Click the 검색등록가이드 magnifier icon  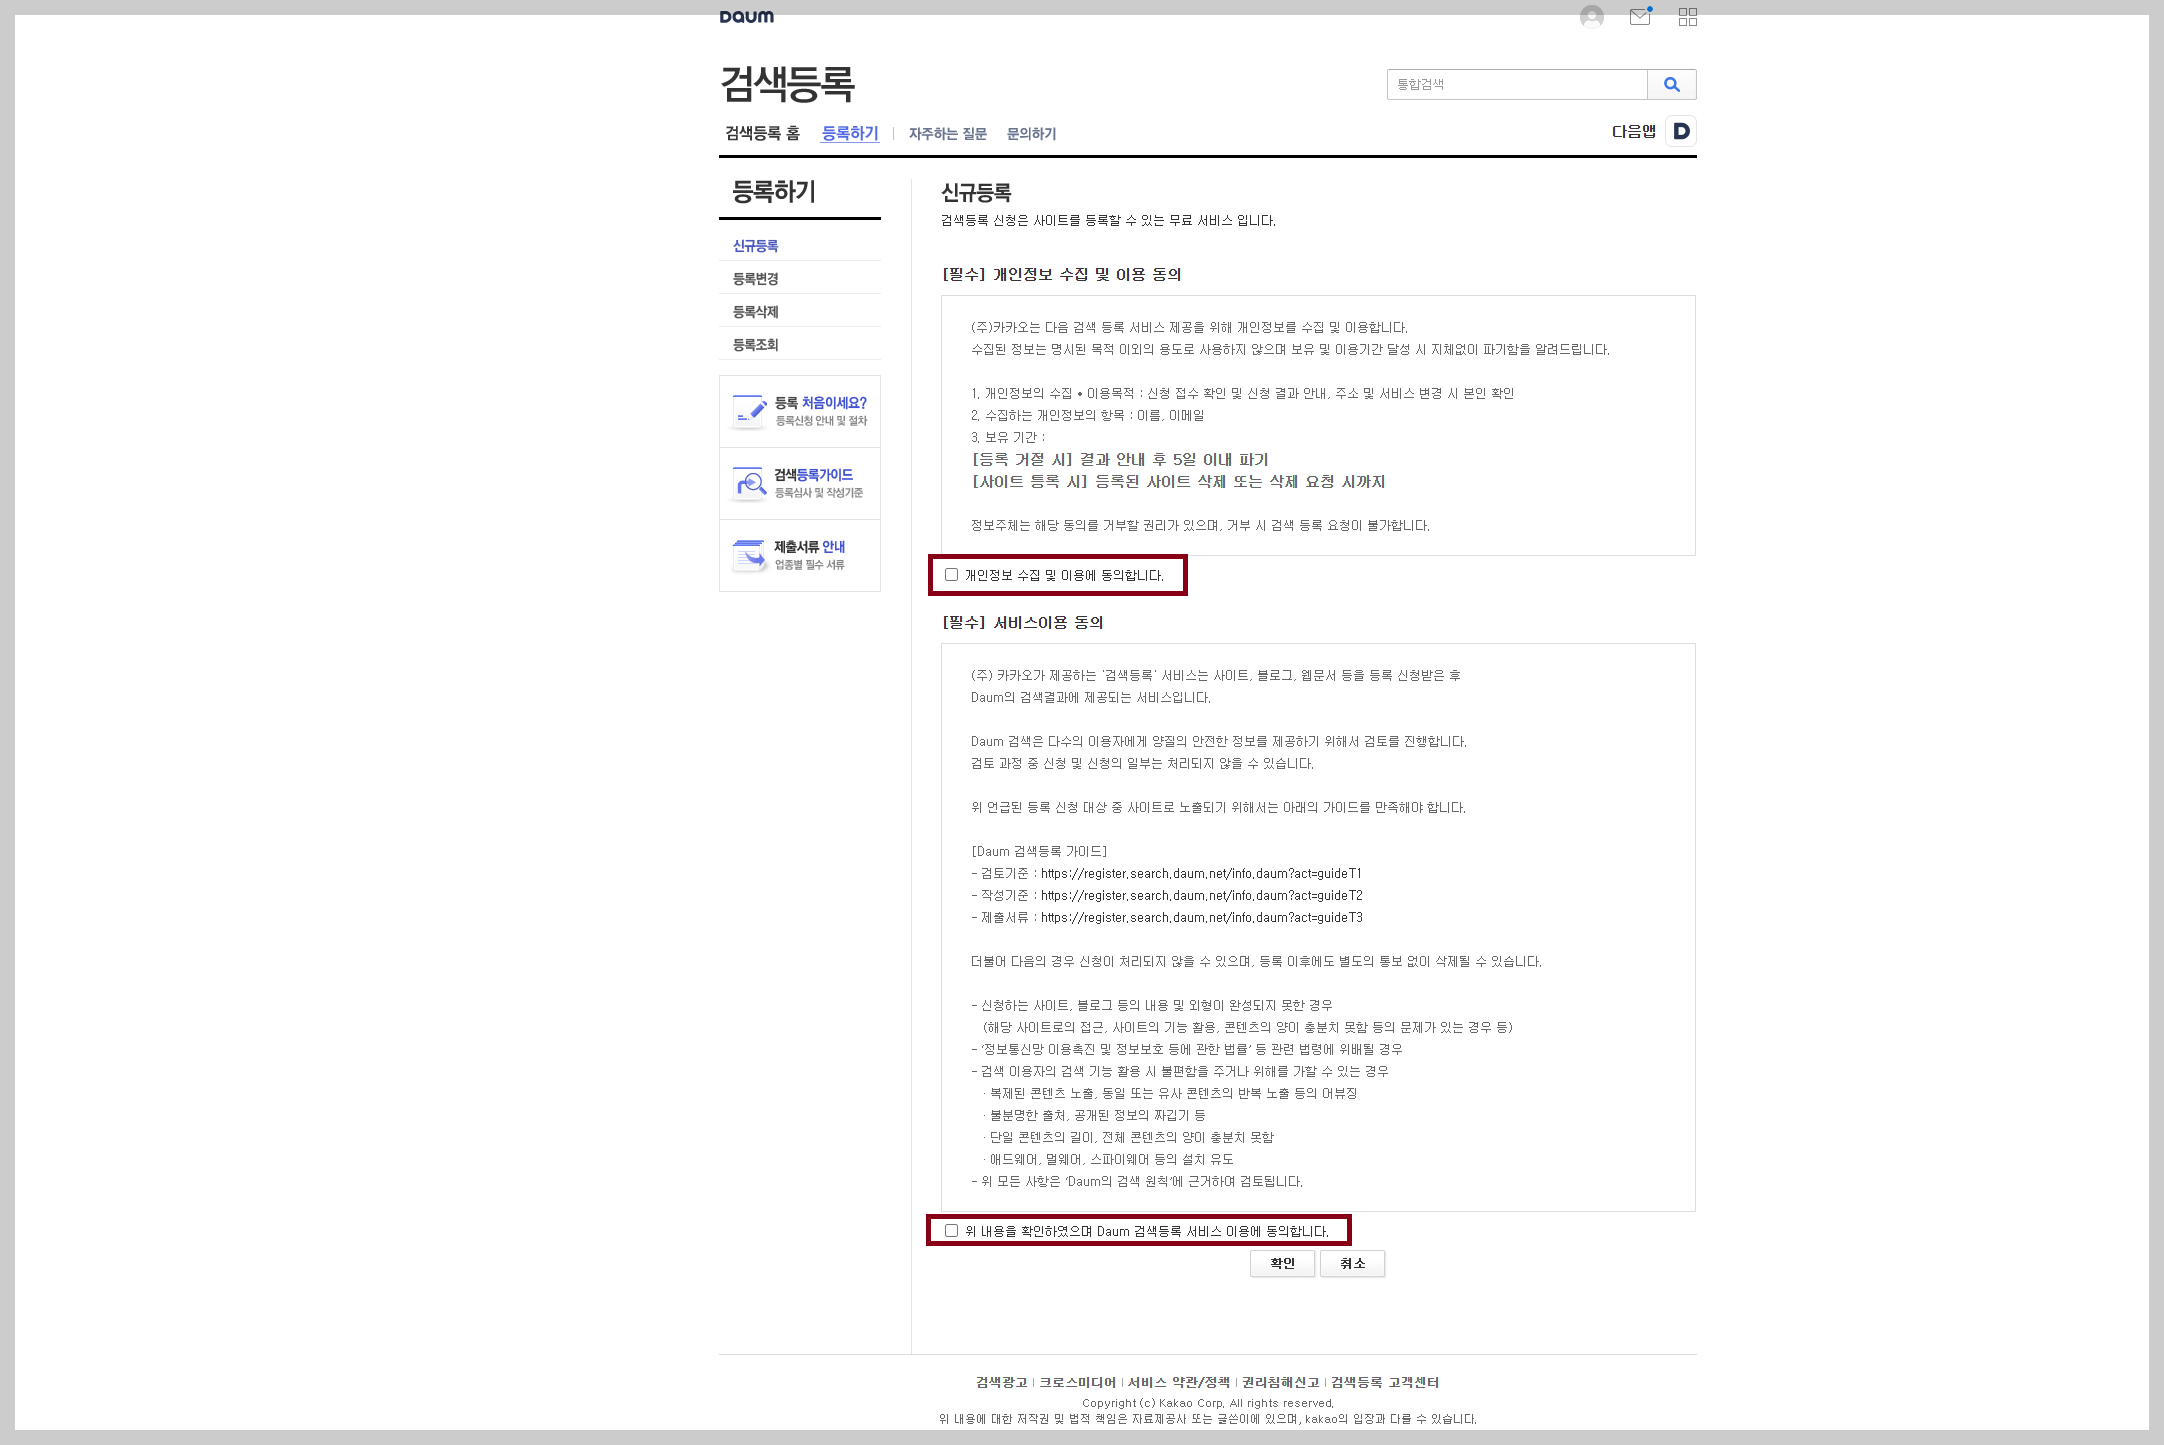pos(750,483)
